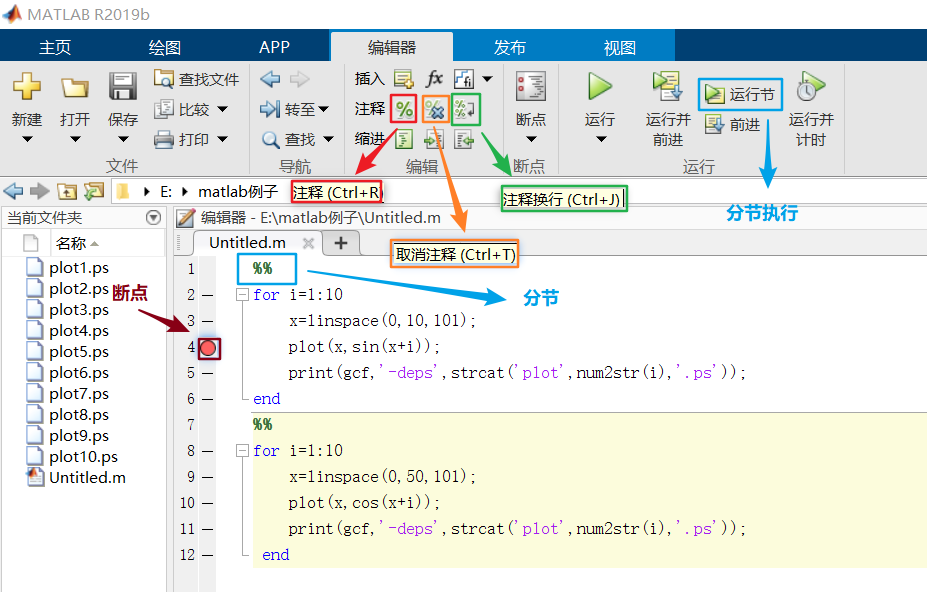Open a file with the folder icon

(74, 88)
